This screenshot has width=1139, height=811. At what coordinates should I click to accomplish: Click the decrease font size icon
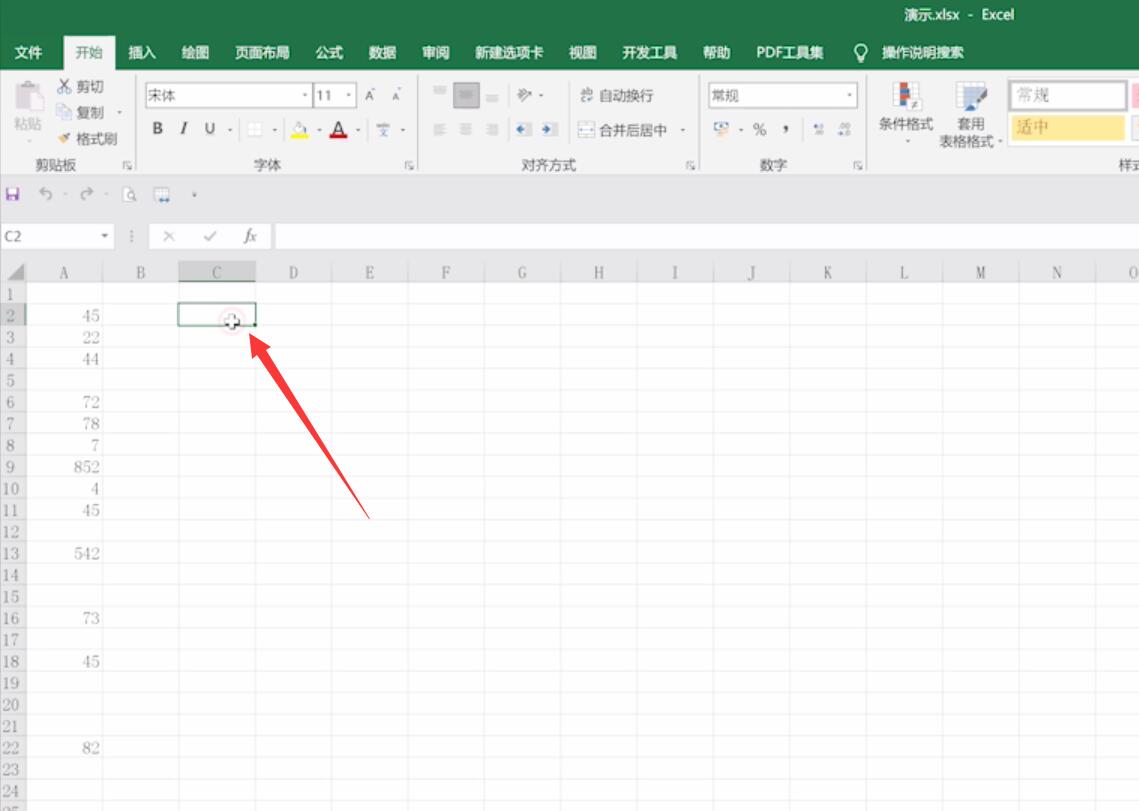tap(396, 95)
